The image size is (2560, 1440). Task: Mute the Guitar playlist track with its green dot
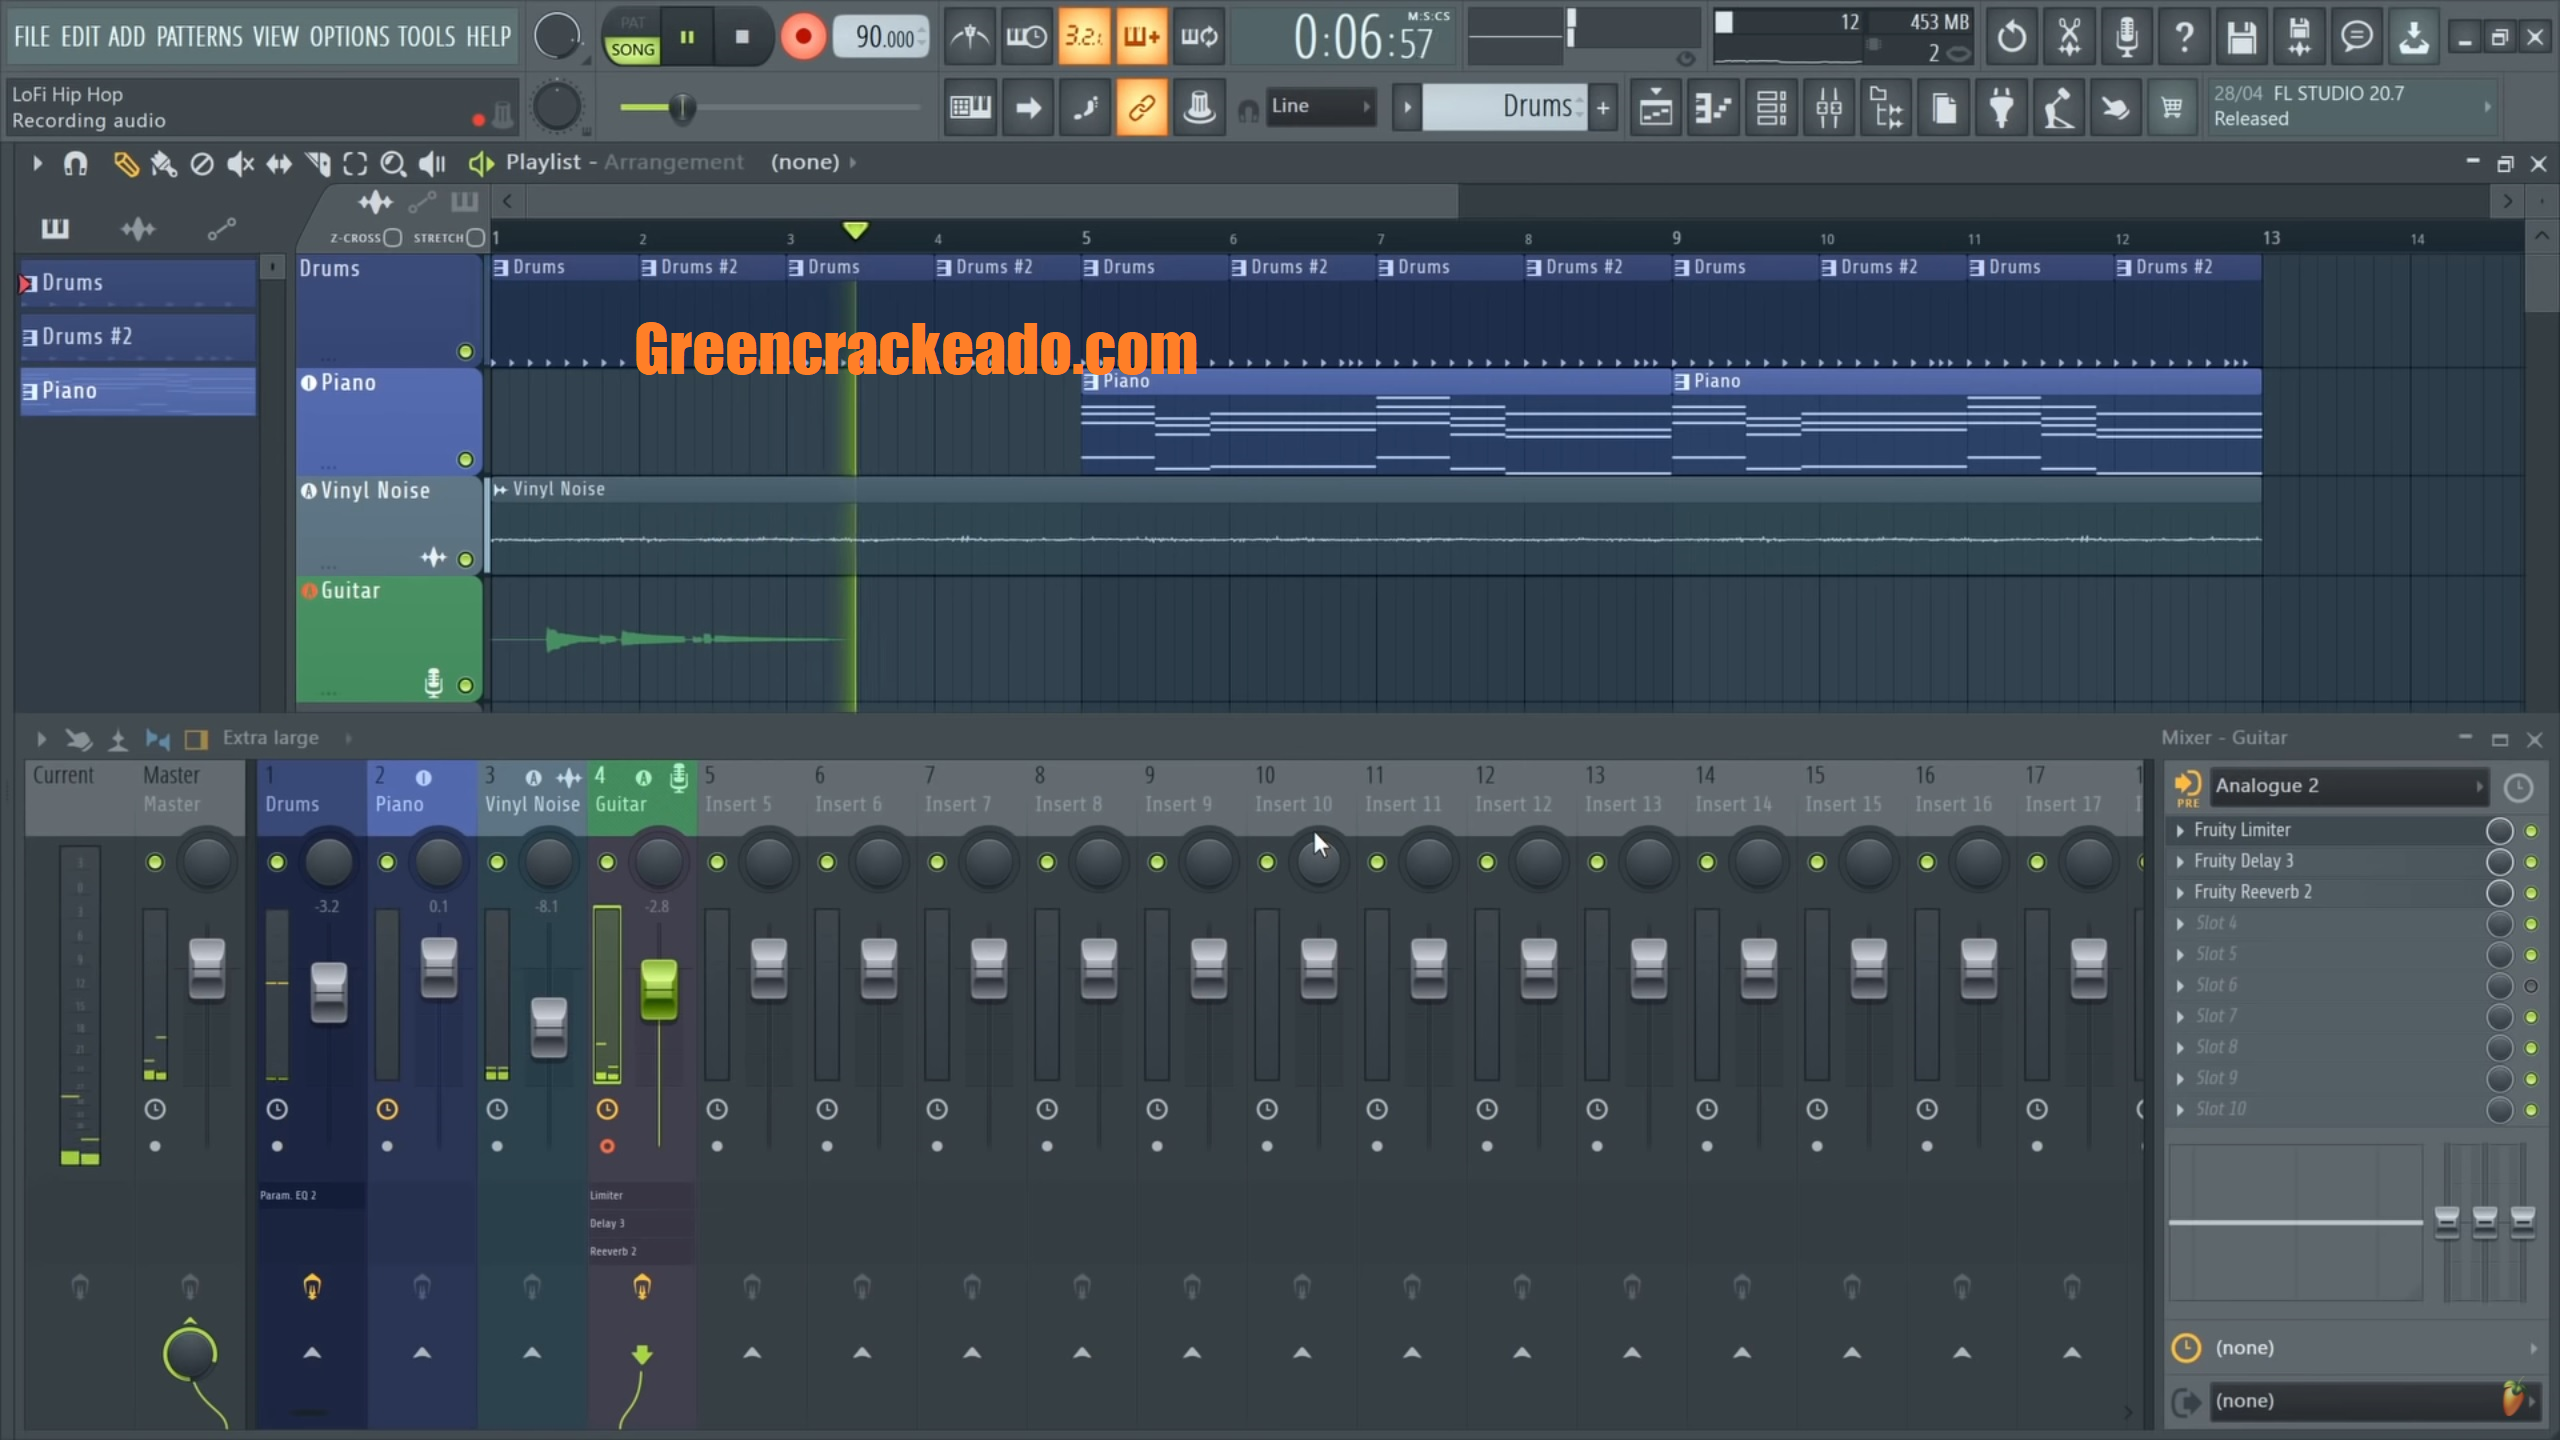(x=465, y=686)
